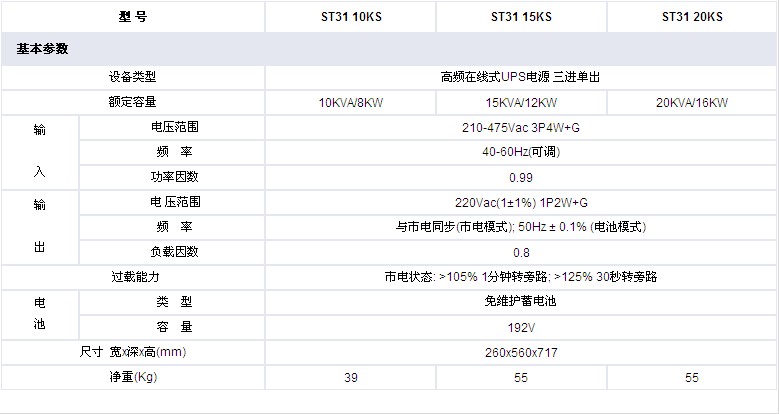The width and height of the screenshot is (779, 414).
Task: Select the 0.8 load factor value
Action: pyautogui.click(x=520, y=252)
